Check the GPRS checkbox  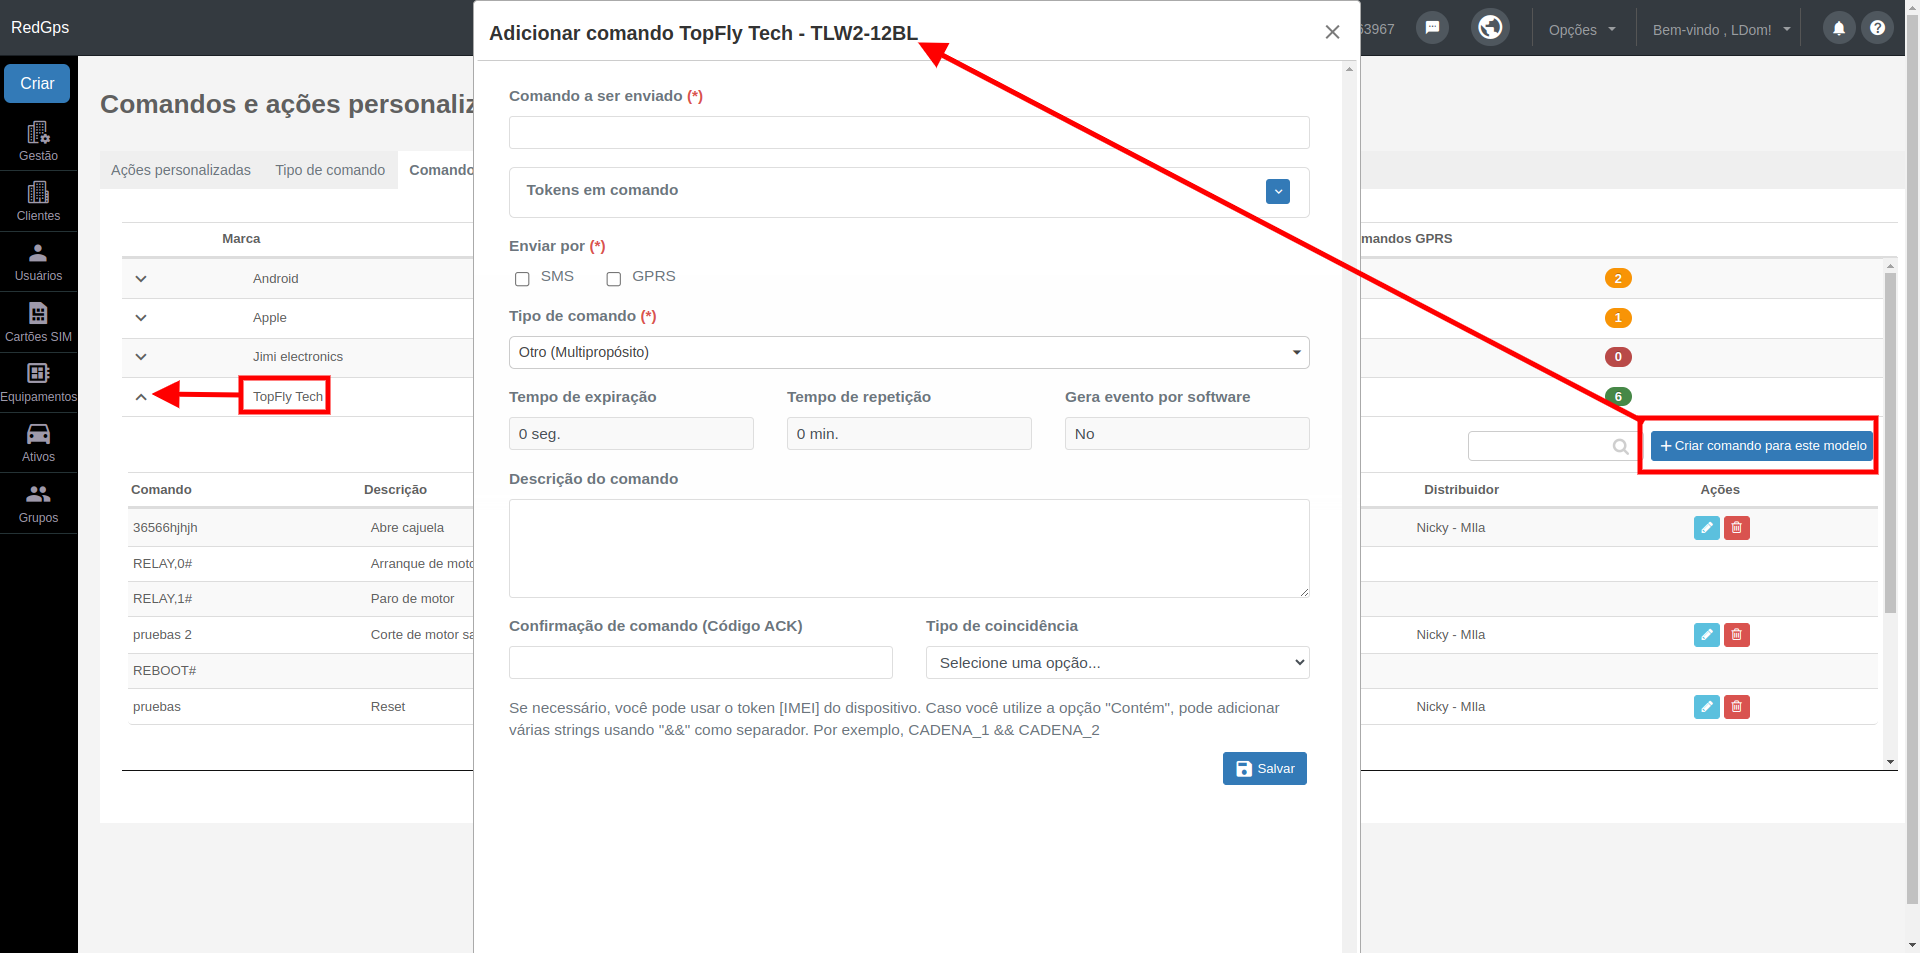[x=614, y=279]
